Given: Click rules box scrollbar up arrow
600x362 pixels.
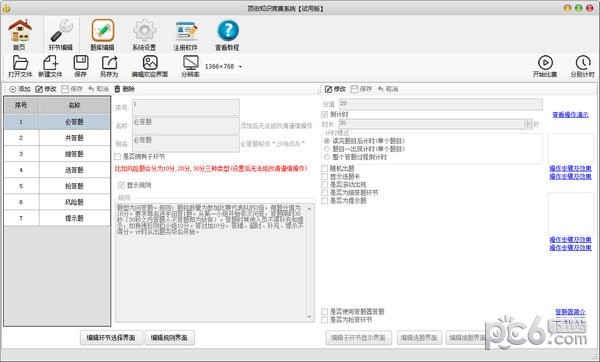Looking at the screenshot, I should (x=309, y=208).
